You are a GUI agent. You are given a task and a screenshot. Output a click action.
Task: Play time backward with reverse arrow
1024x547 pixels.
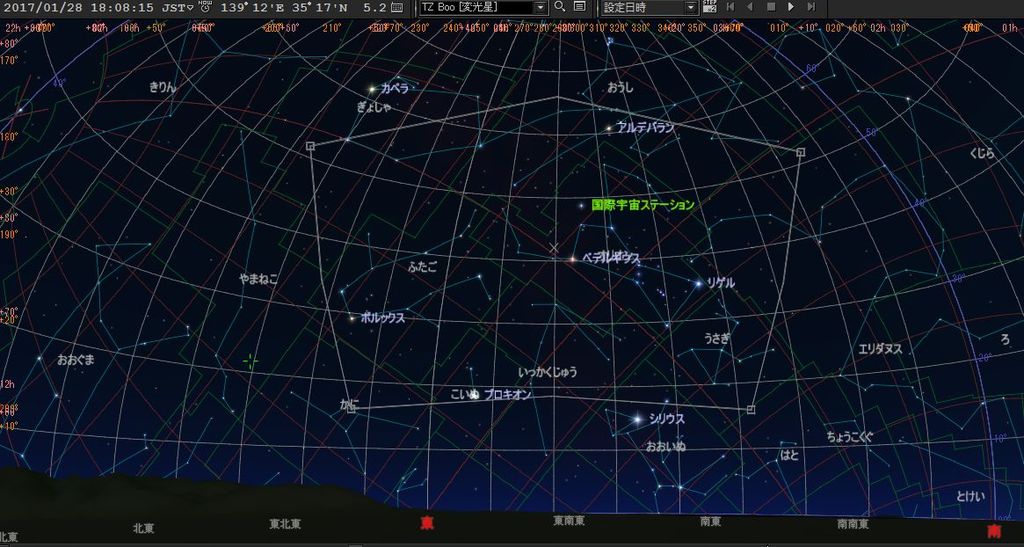[x=750, y=7]
